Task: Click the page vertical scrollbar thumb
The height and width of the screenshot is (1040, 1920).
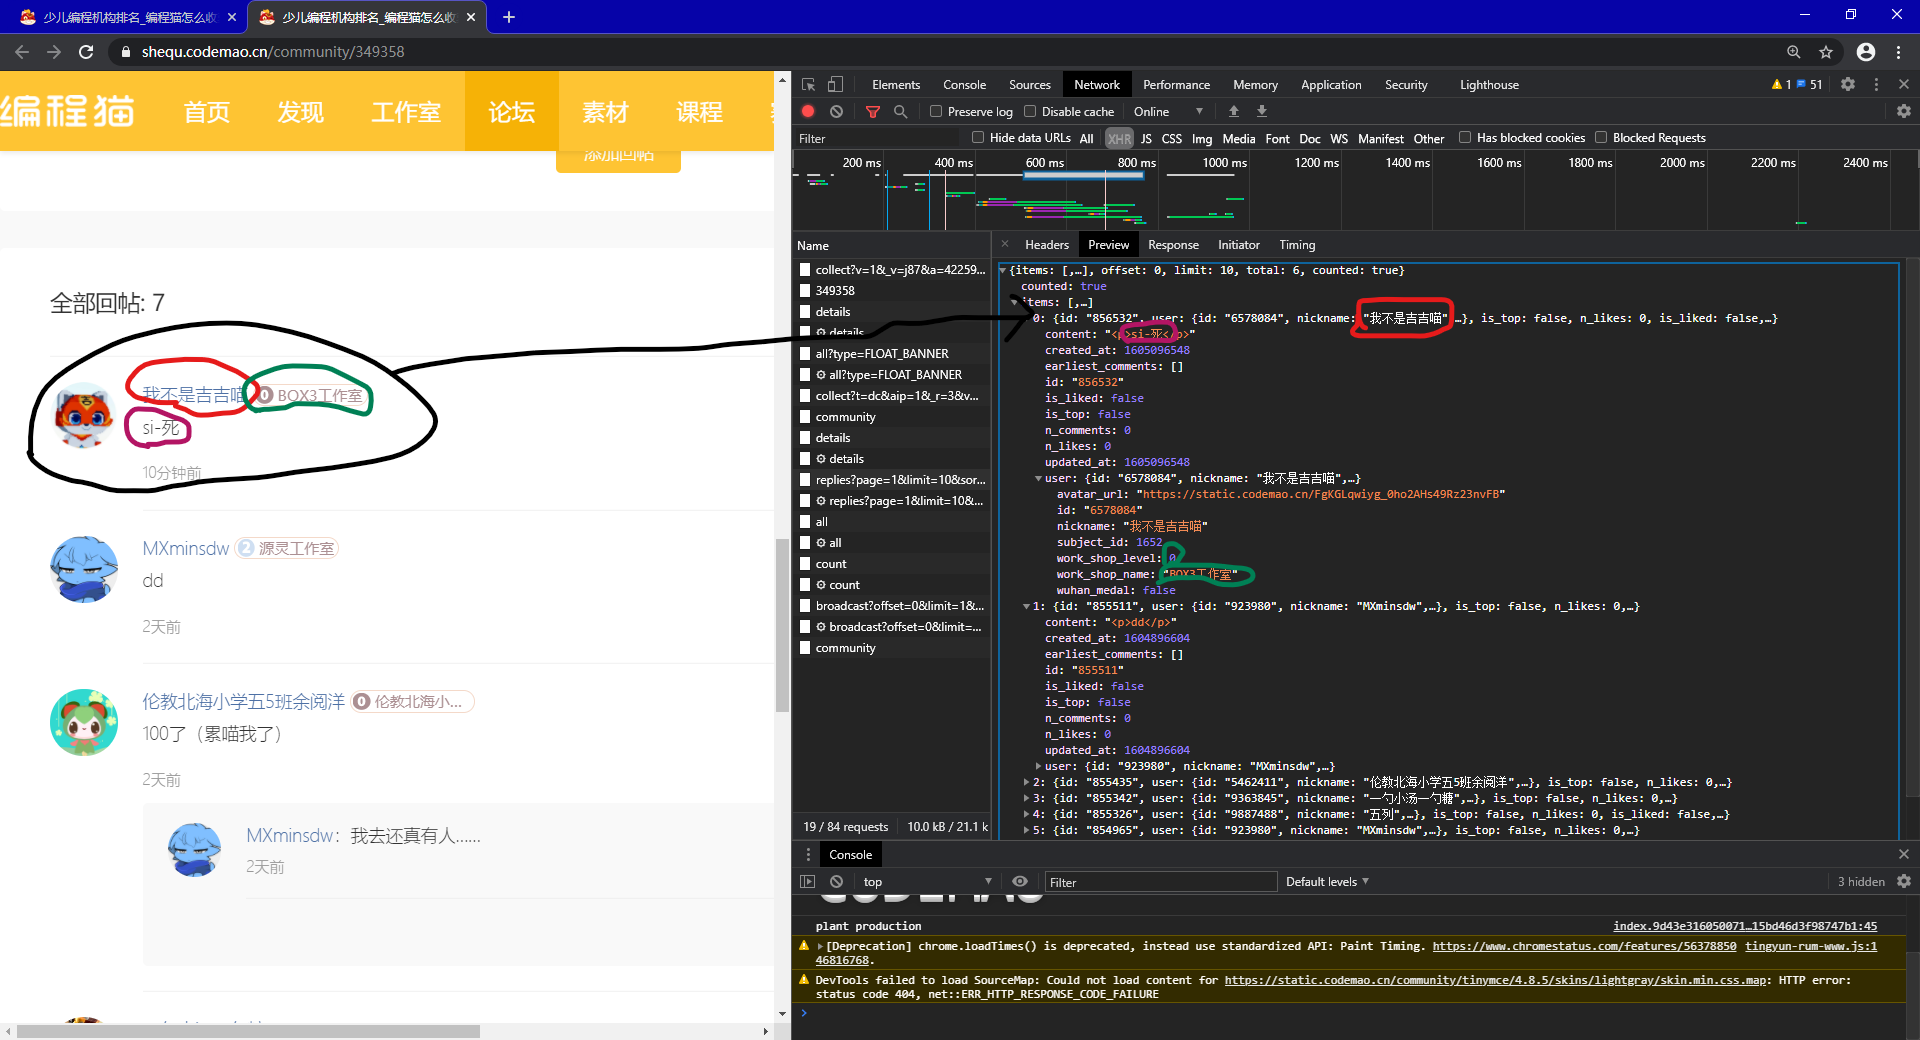Action: tap(782, 624)
